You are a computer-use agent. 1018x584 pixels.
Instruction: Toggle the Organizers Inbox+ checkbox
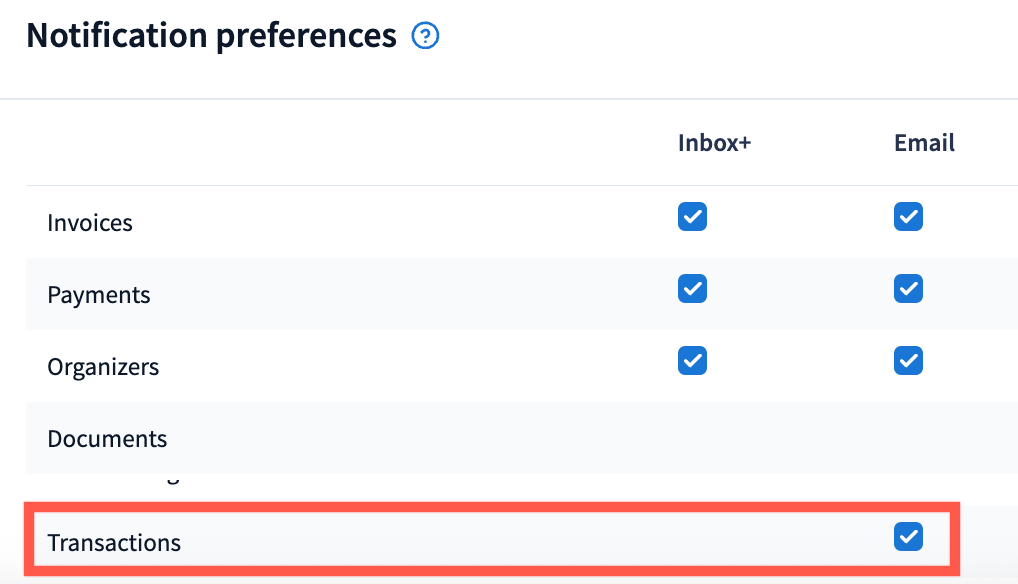(692, 361)
